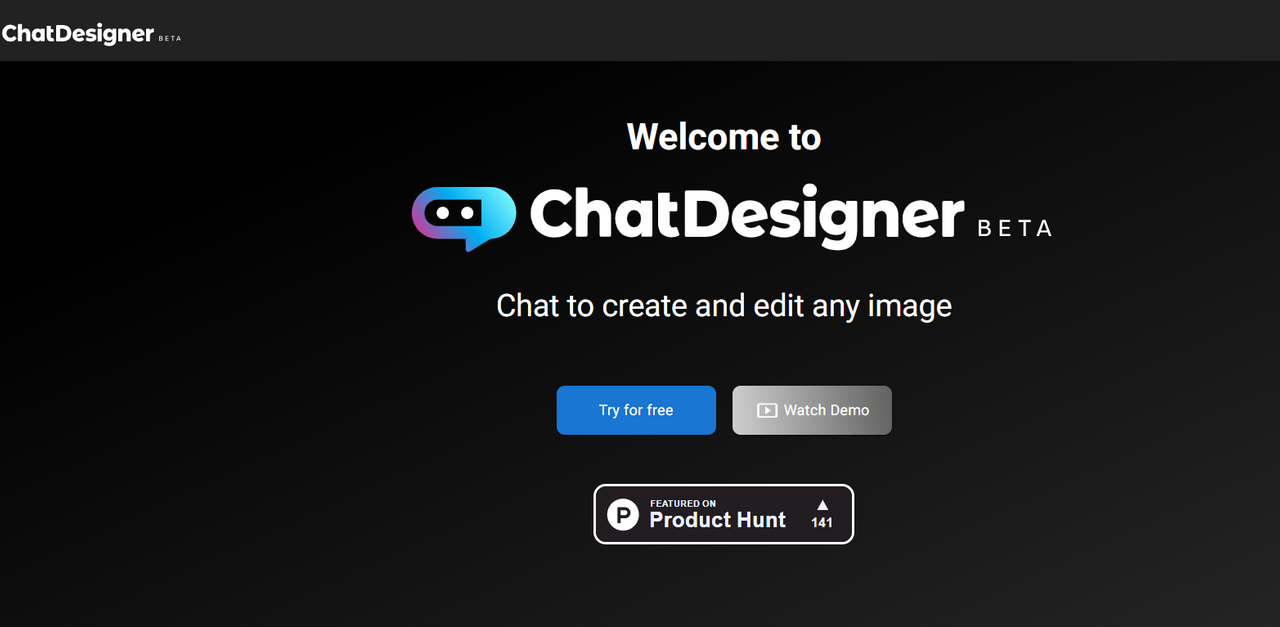
Task: Click the Product Hunt circular P icon
Action: click(x=623, y=515)
